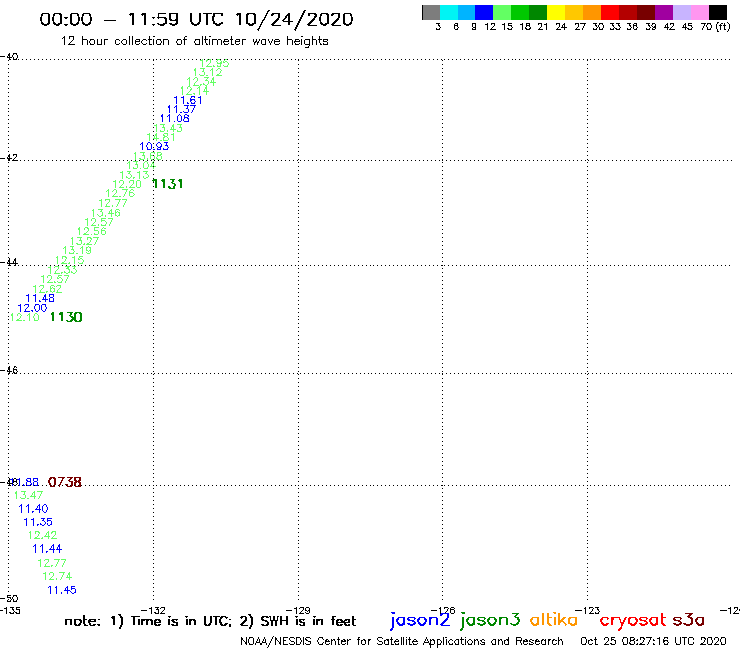Image resolution: width=740 pixels, height=650 pixels.
Task: Click the pure blue legend swatch
Action: click(x=484, y=12)
